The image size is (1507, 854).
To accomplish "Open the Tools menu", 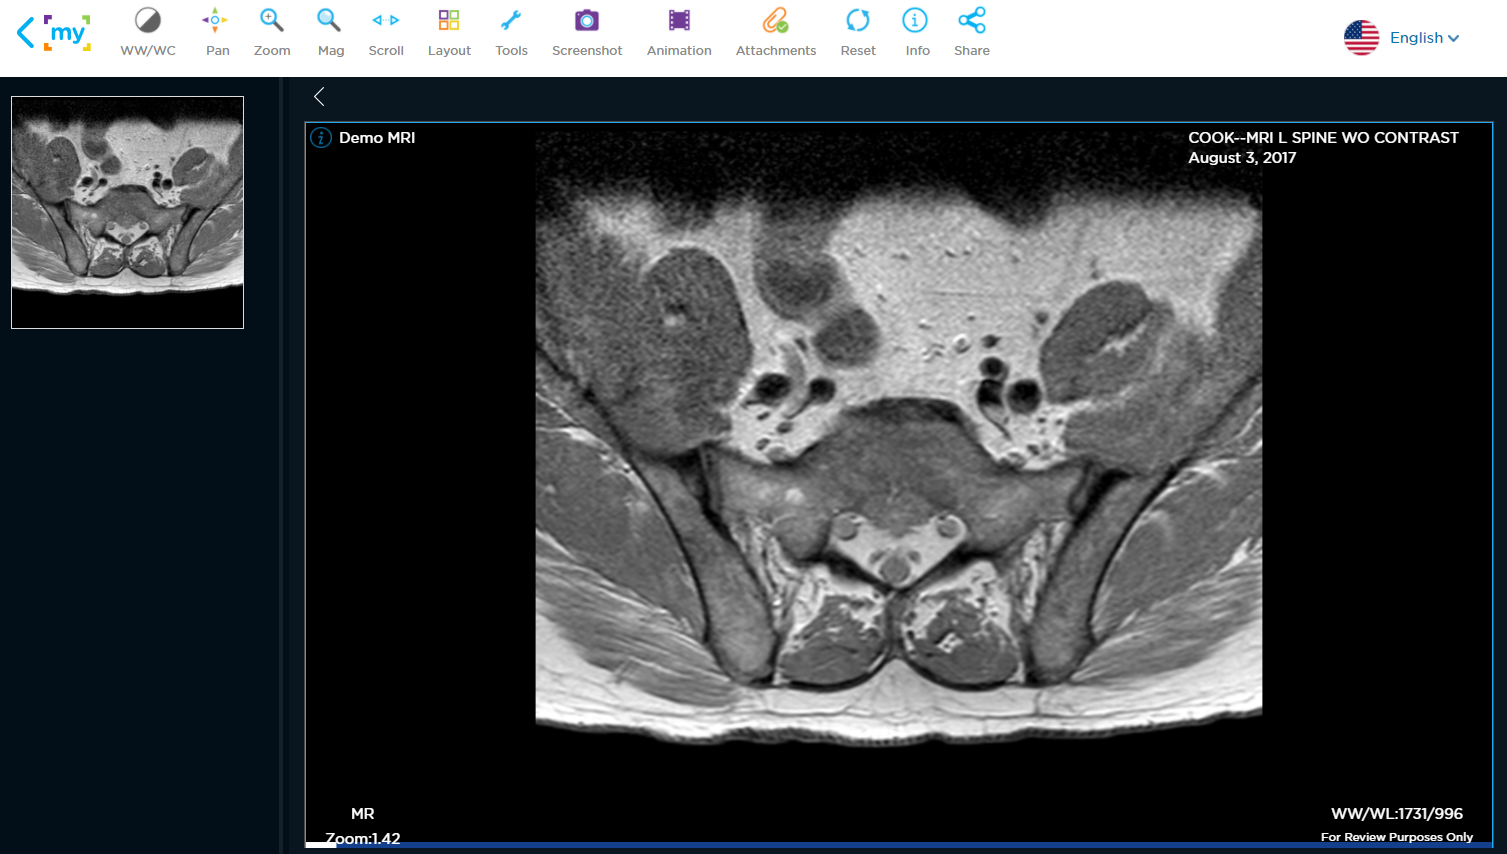I will 511,33.
